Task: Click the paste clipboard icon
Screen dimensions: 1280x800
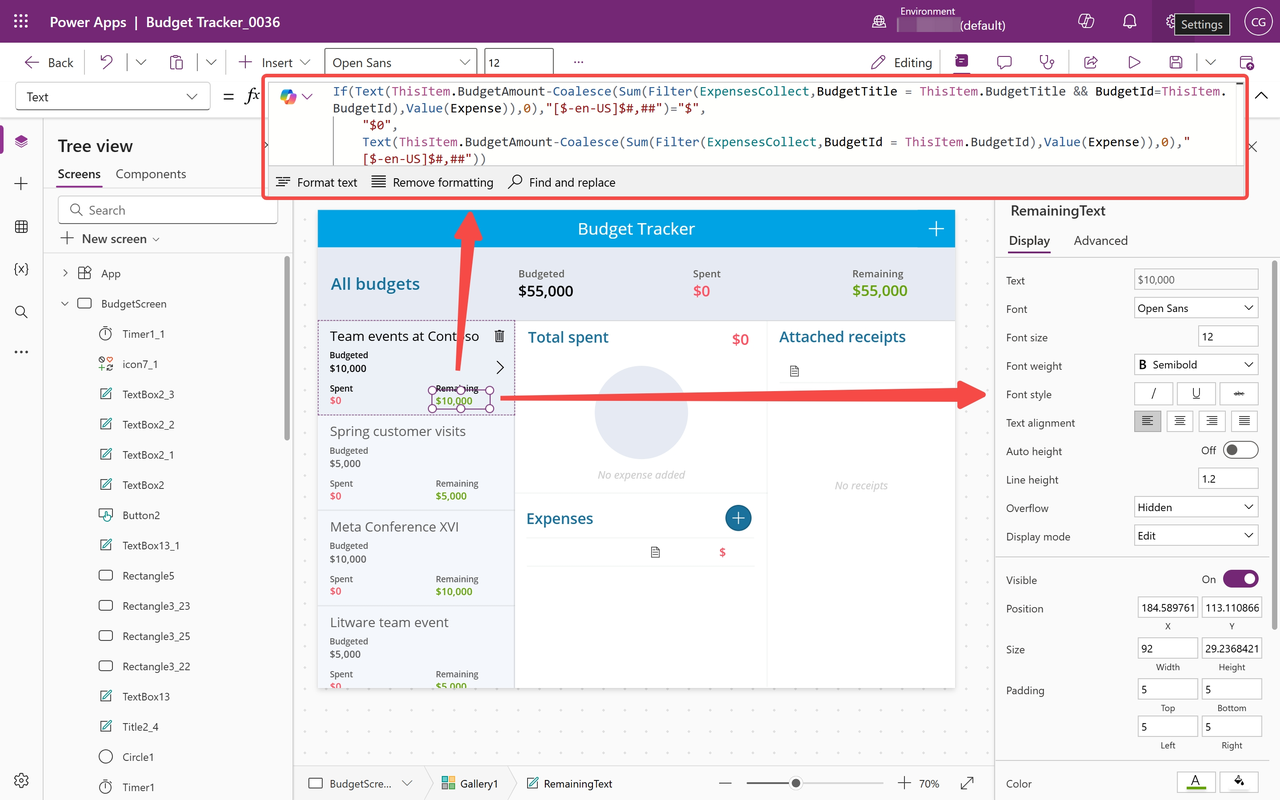Action: click(176, 62)
